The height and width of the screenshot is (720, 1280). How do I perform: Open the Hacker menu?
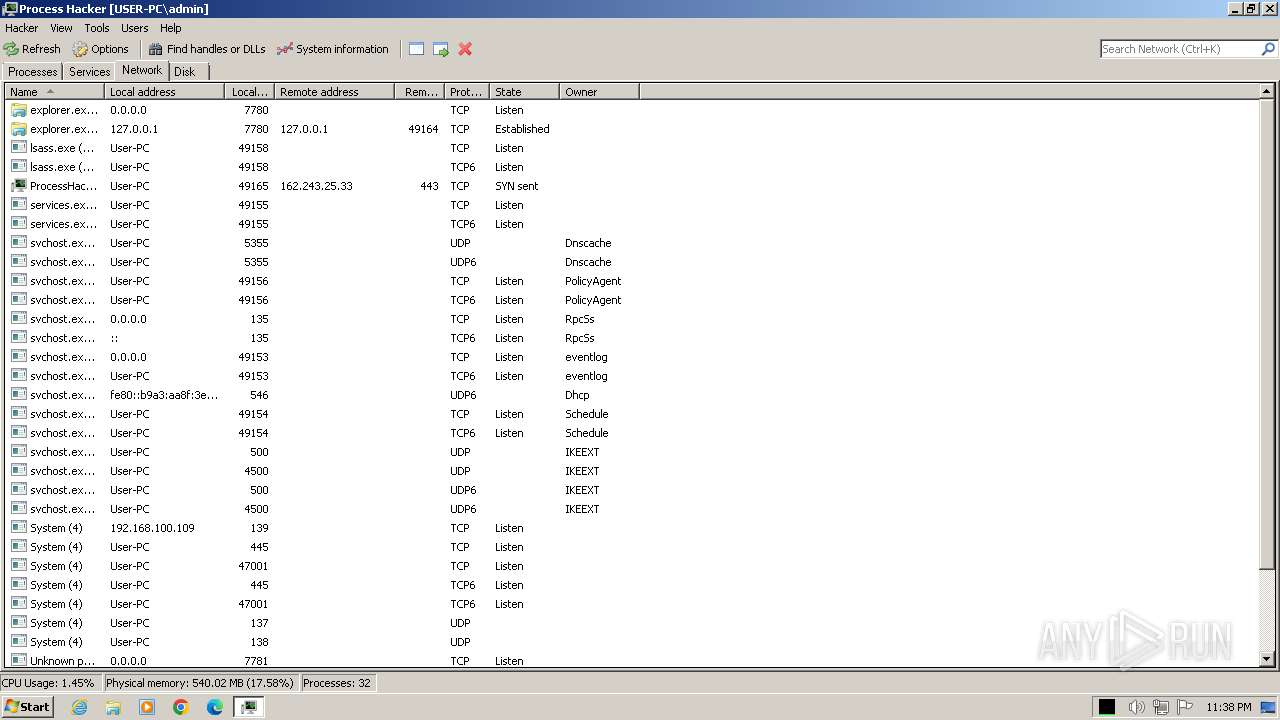[21, 28]
